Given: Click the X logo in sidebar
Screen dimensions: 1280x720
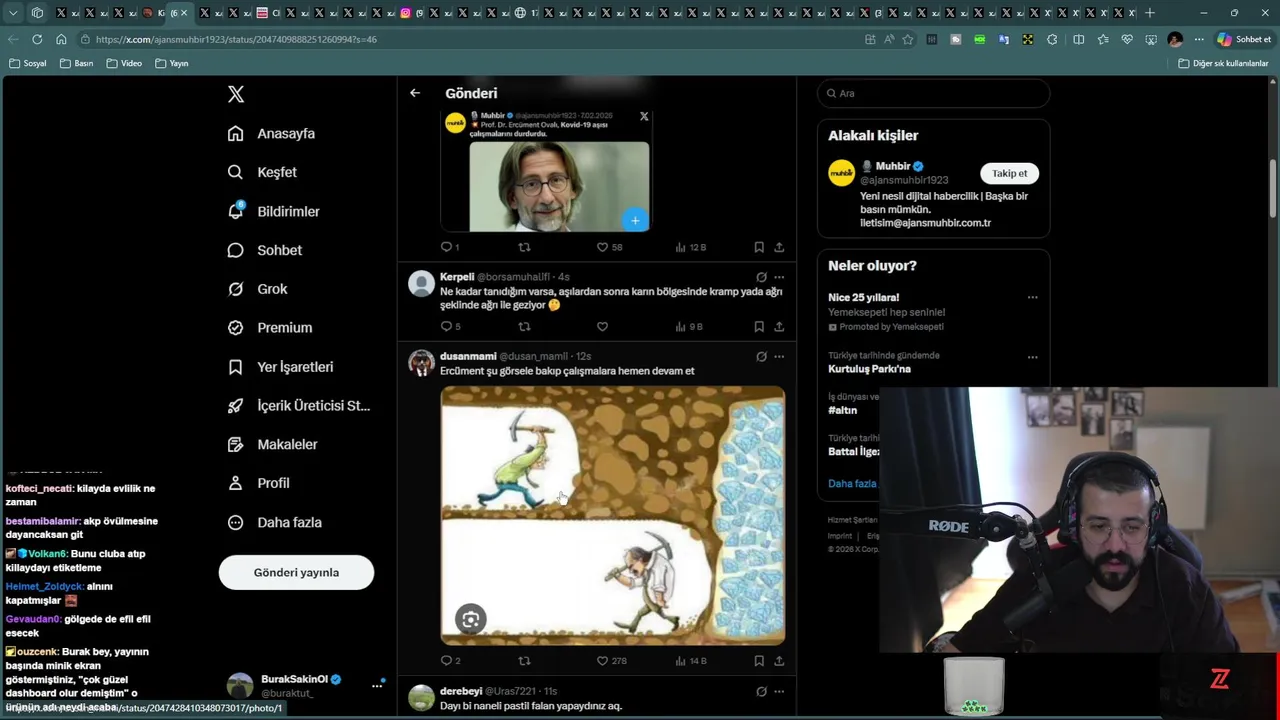Looking at the screenshot, I should [x=236, y=94].
